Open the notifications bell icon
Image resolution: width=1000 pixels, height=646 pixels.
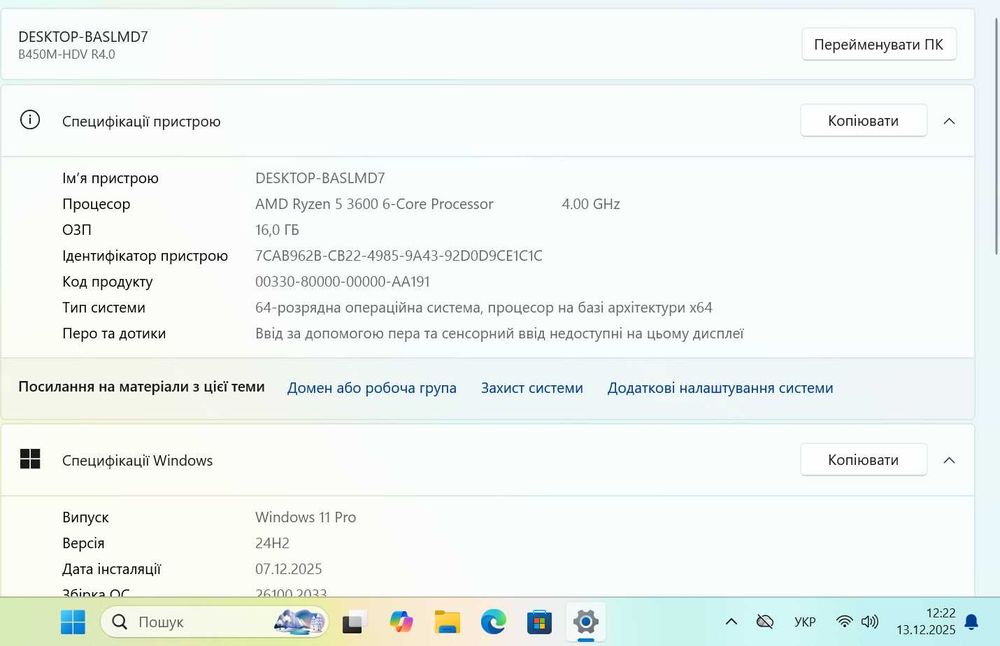[971, 622]
